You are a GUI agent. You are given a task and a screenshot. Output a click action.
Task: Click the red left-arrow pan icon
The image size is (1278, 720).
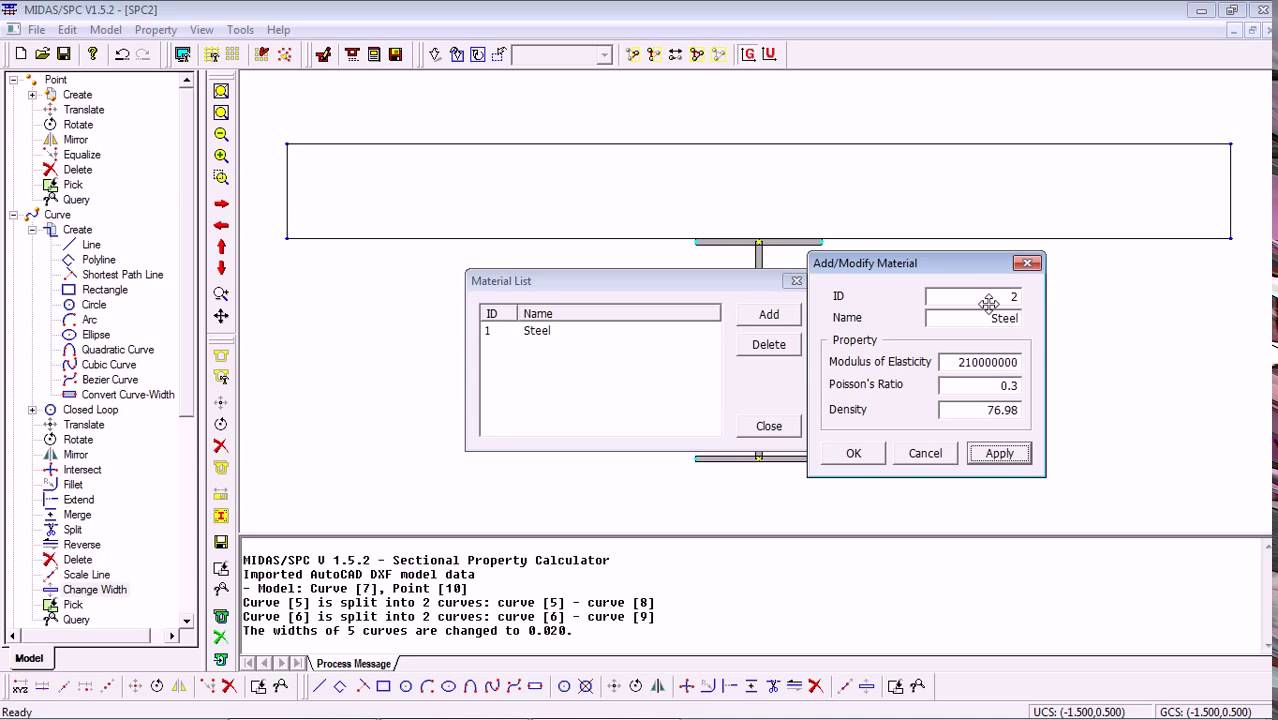pos(221,225)
